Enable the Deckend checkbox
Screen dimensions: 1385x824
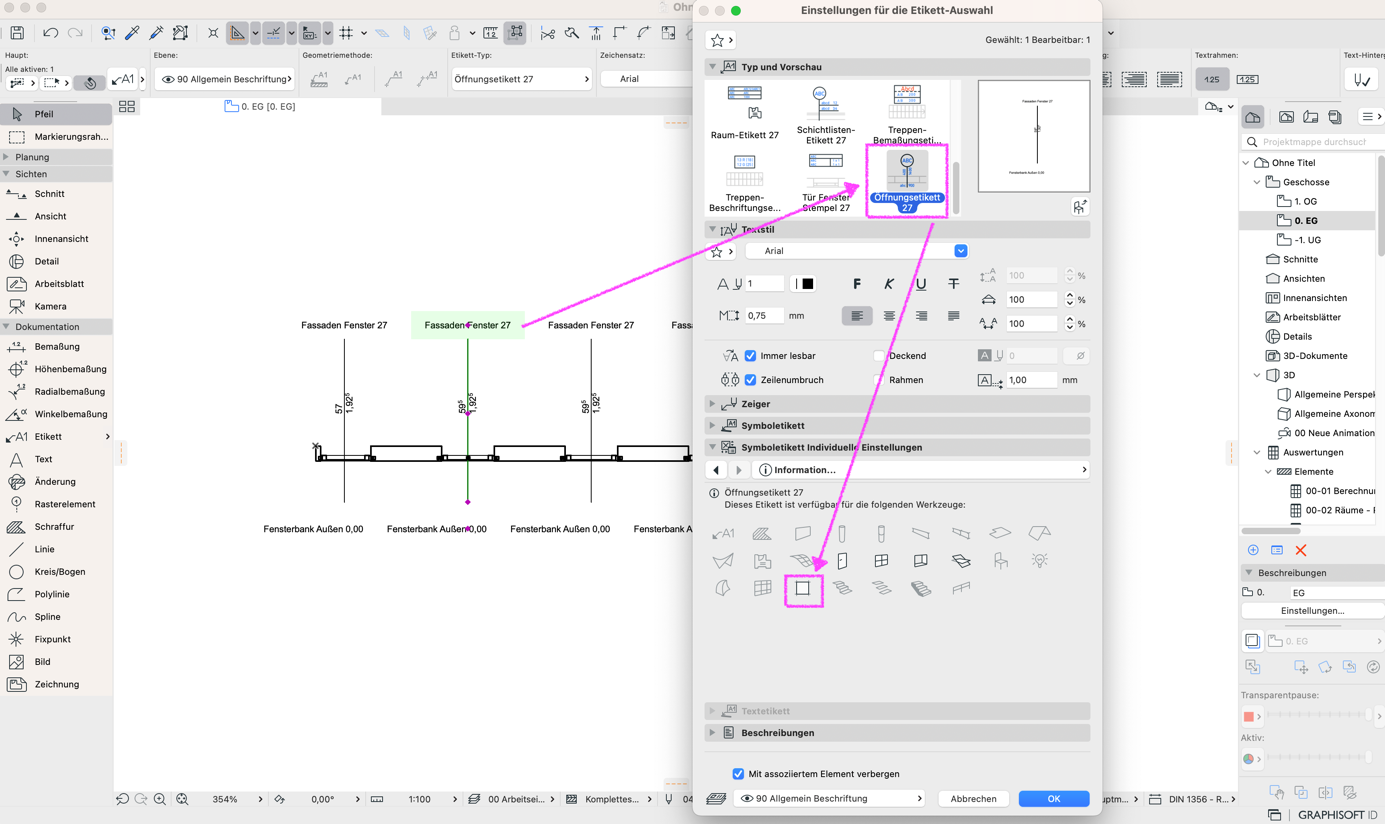tap(879, 356)
